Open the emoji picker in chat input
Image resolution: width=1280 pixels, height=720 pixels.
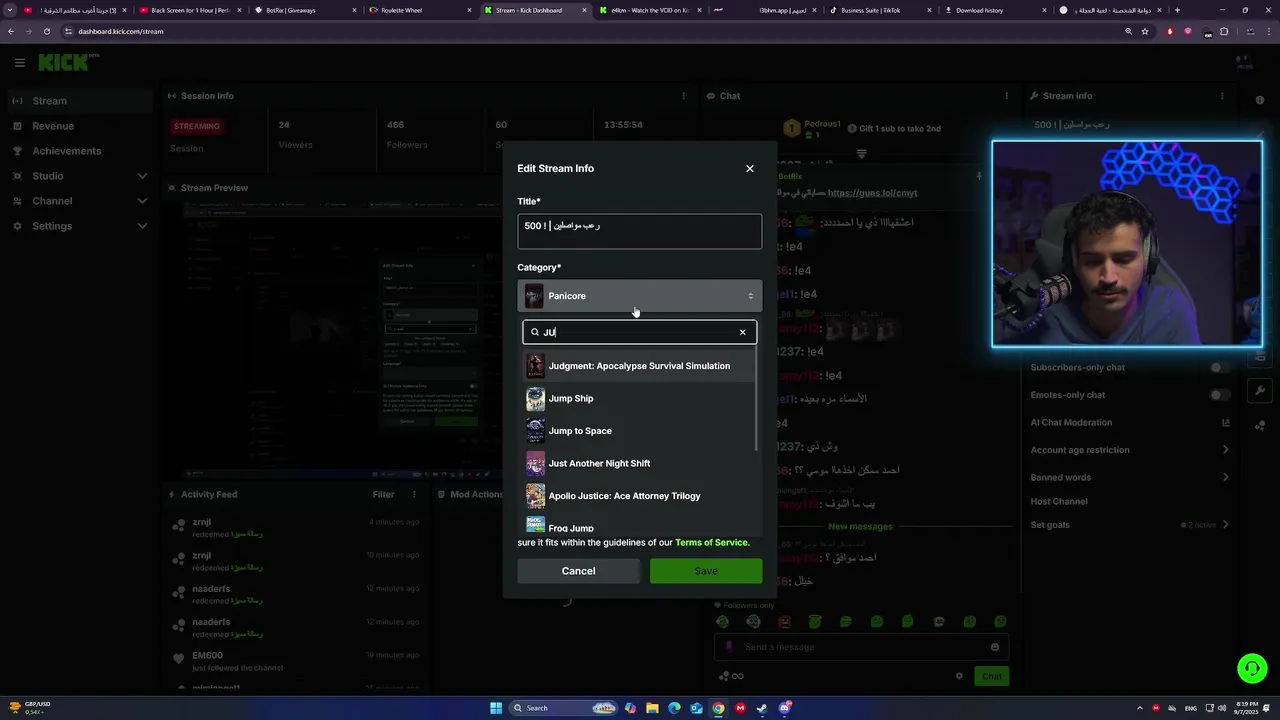[995, 647]
